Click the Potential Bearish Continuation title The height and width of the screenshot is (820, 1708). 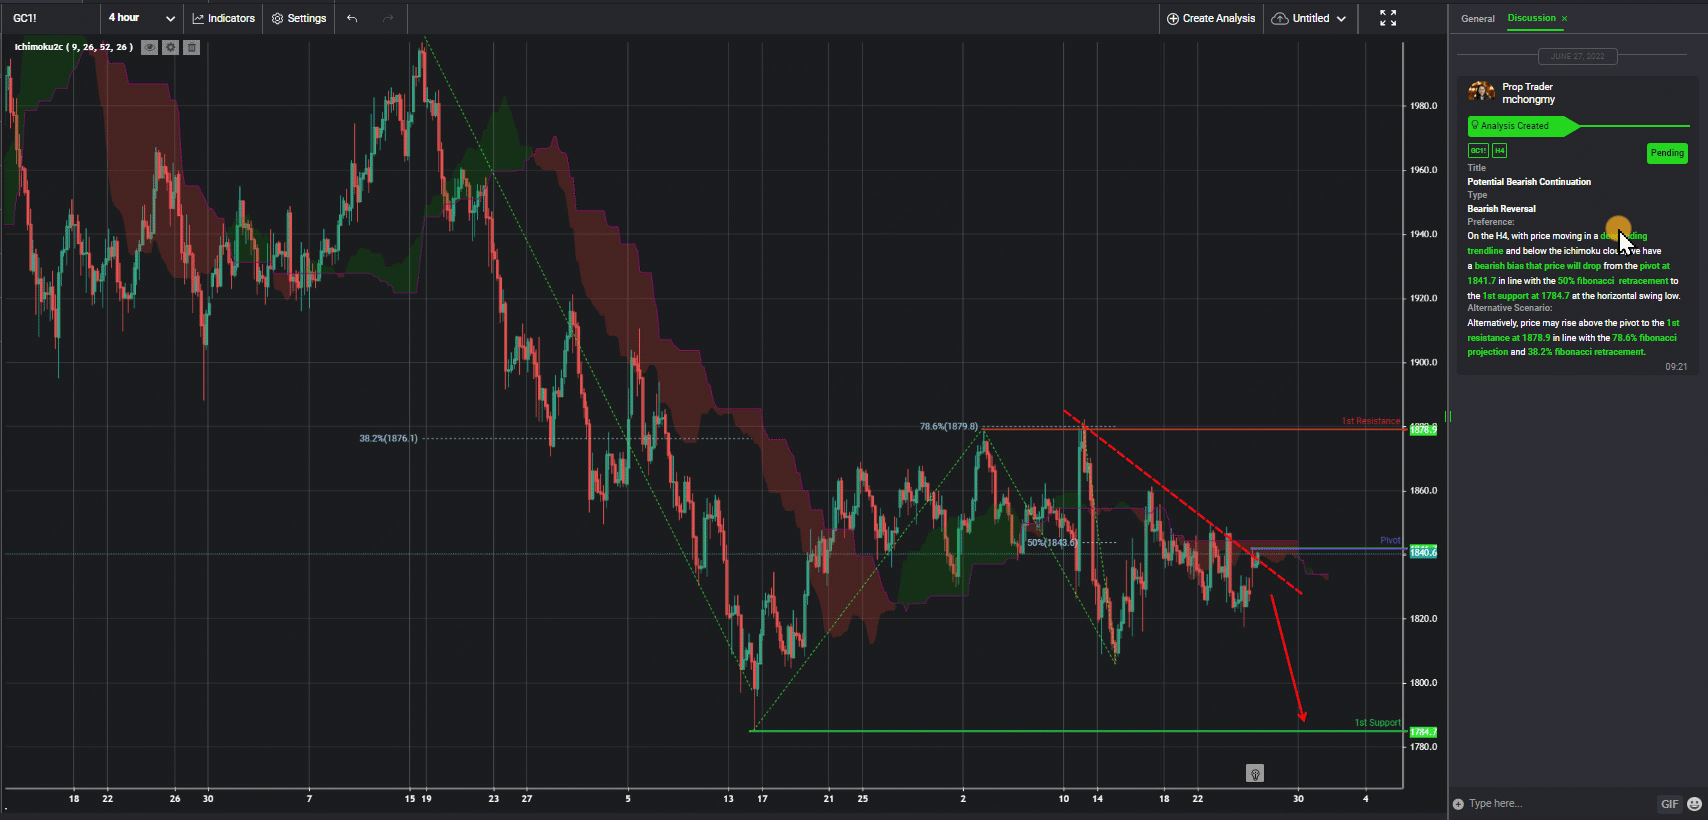[x=1529, y=182]
